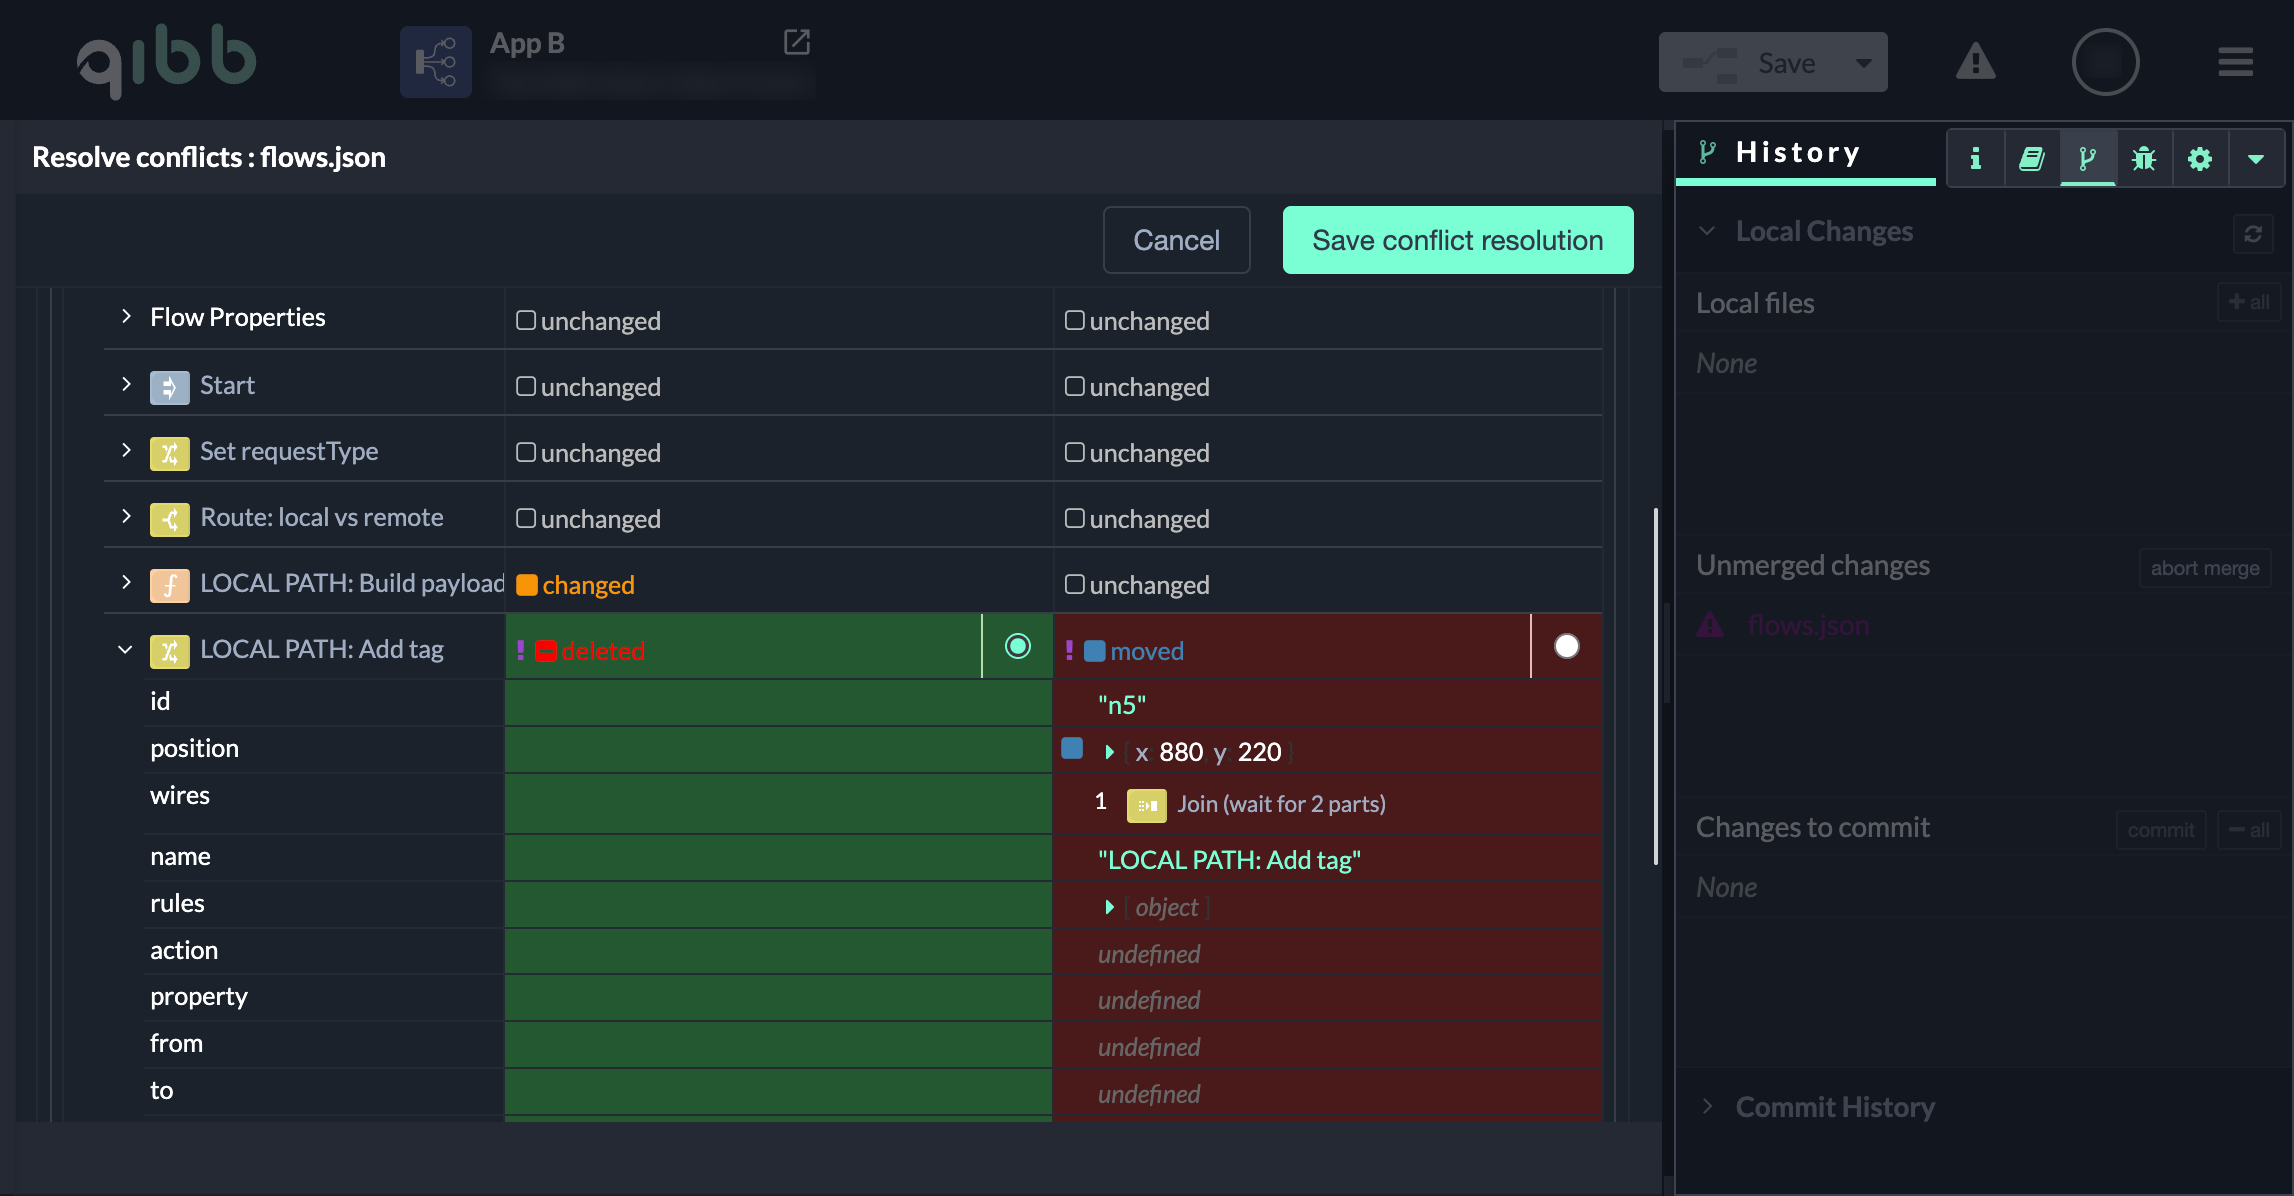This screenshot has height=1196, width=2294.
Task: Expand the Start node row
Action: coord(126,385)
